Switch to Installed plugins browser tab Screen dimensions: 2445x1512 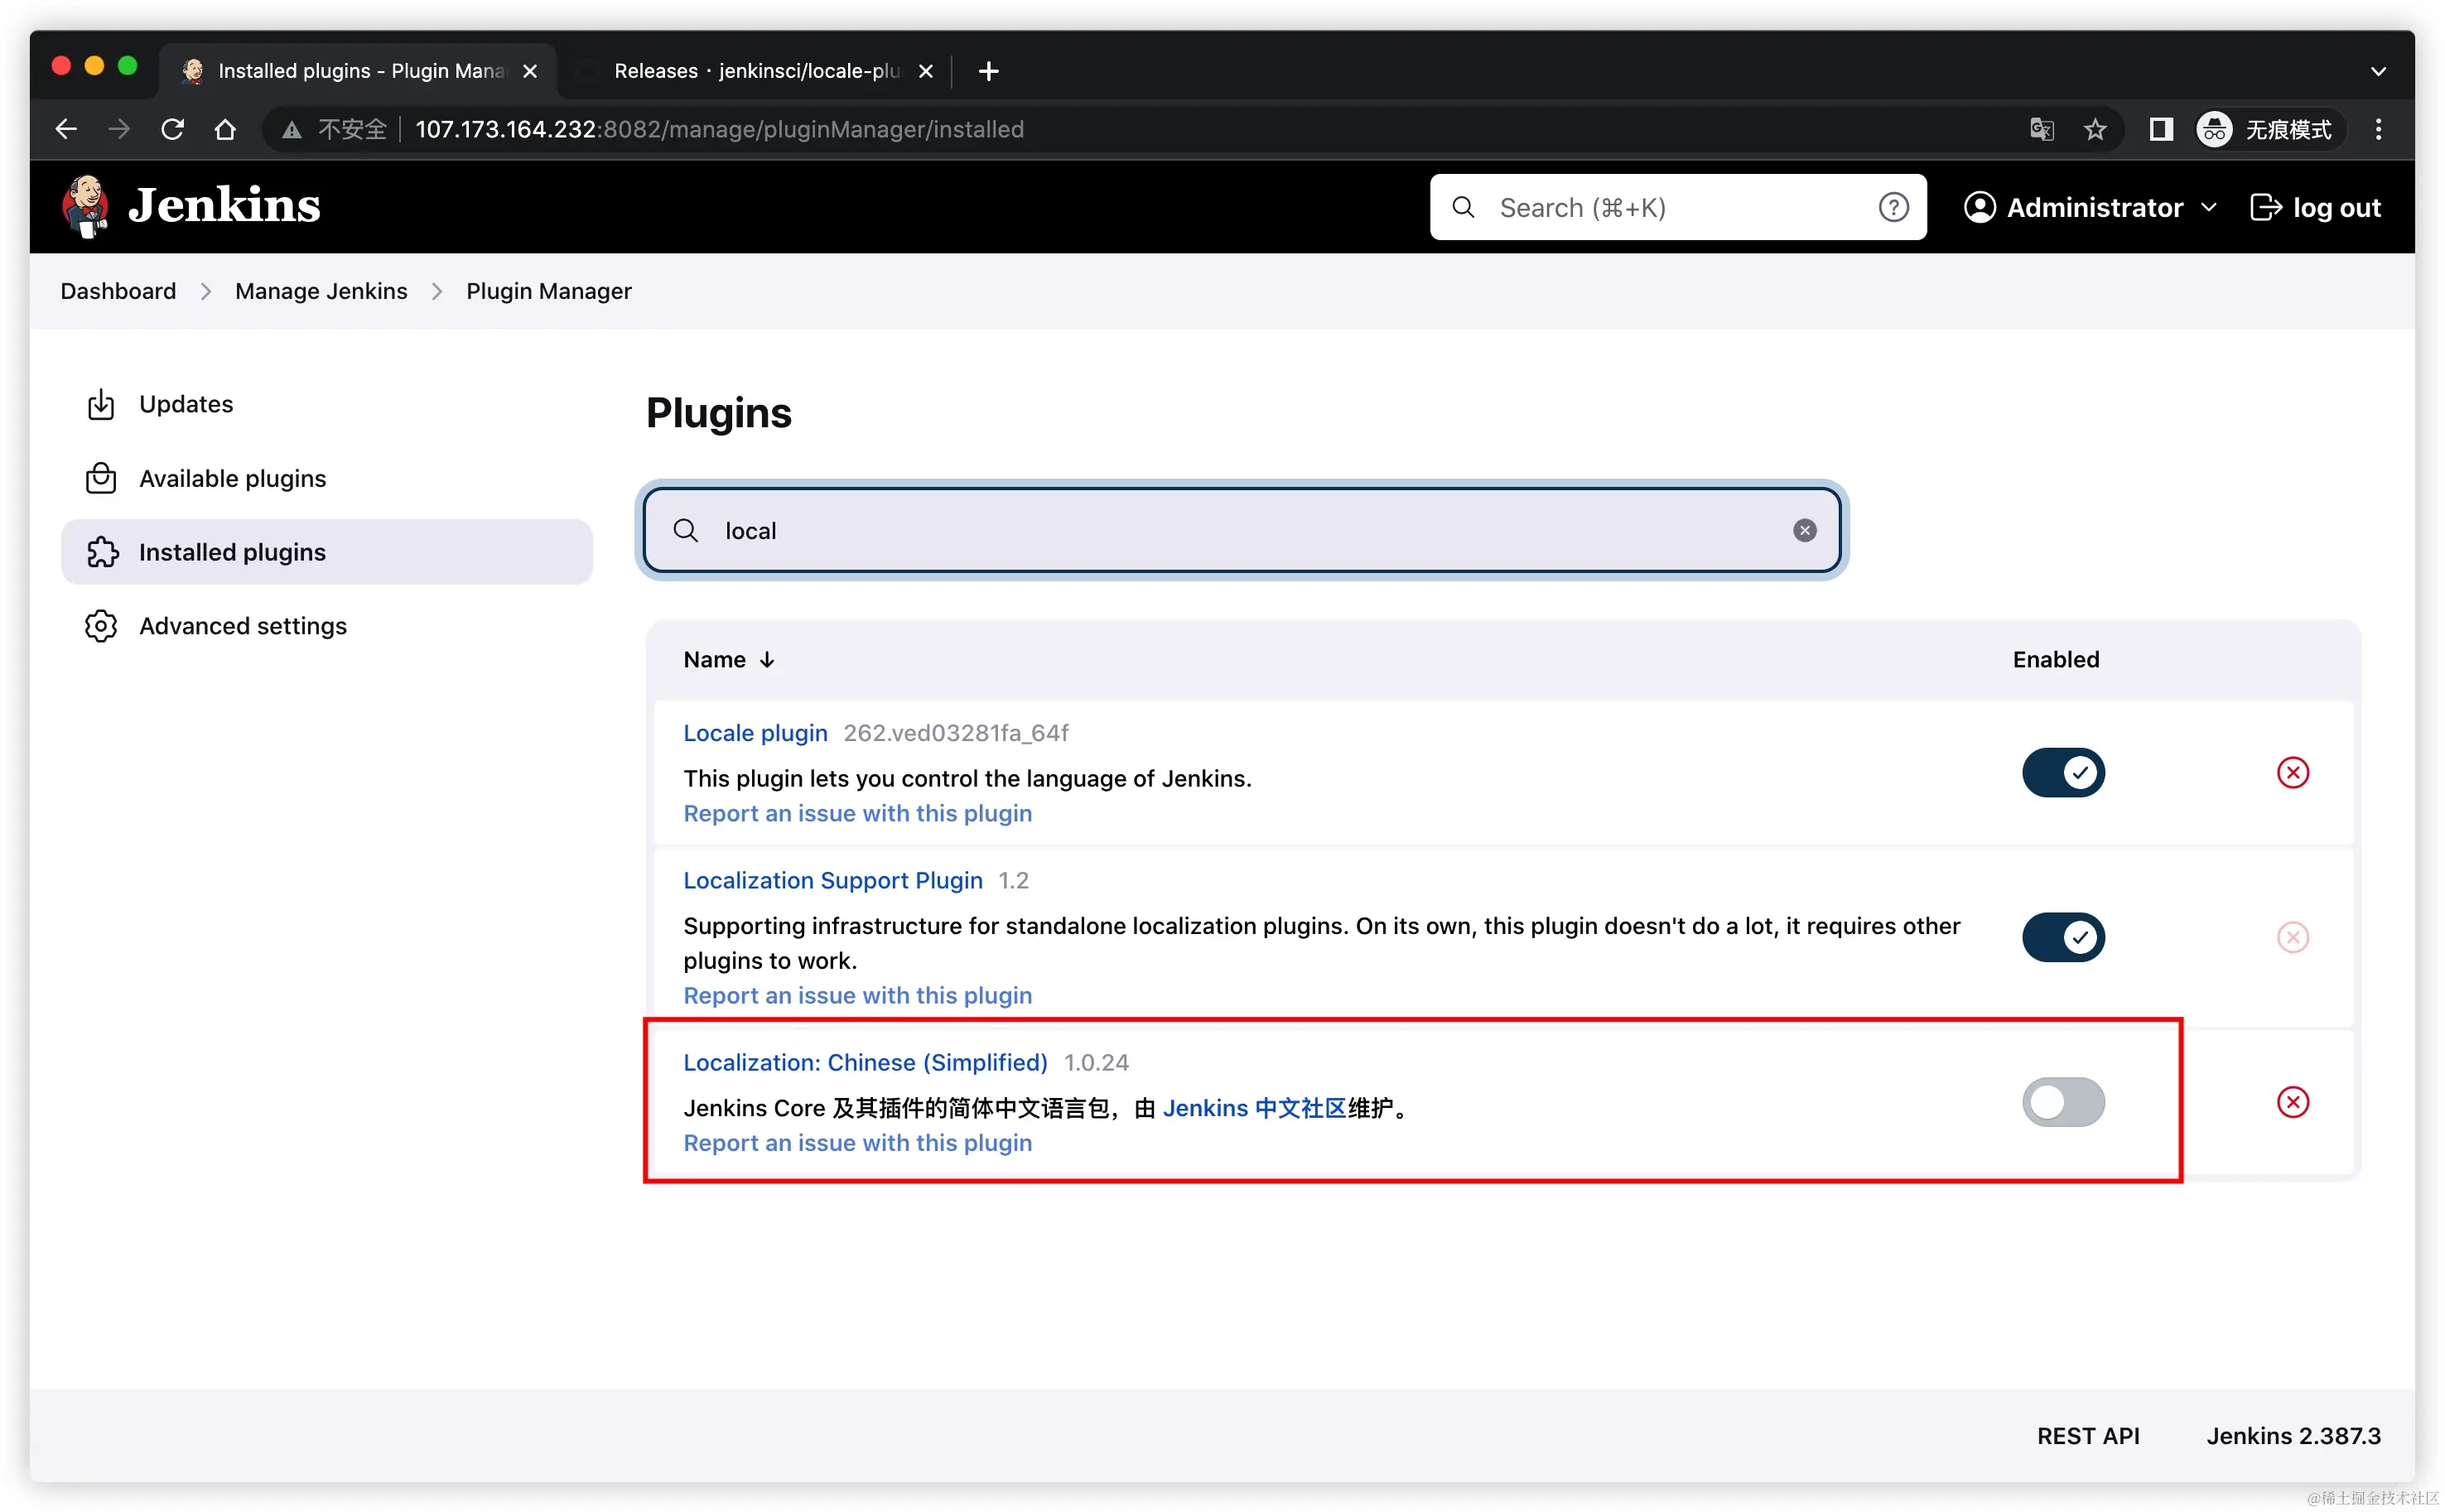point(358,71)
